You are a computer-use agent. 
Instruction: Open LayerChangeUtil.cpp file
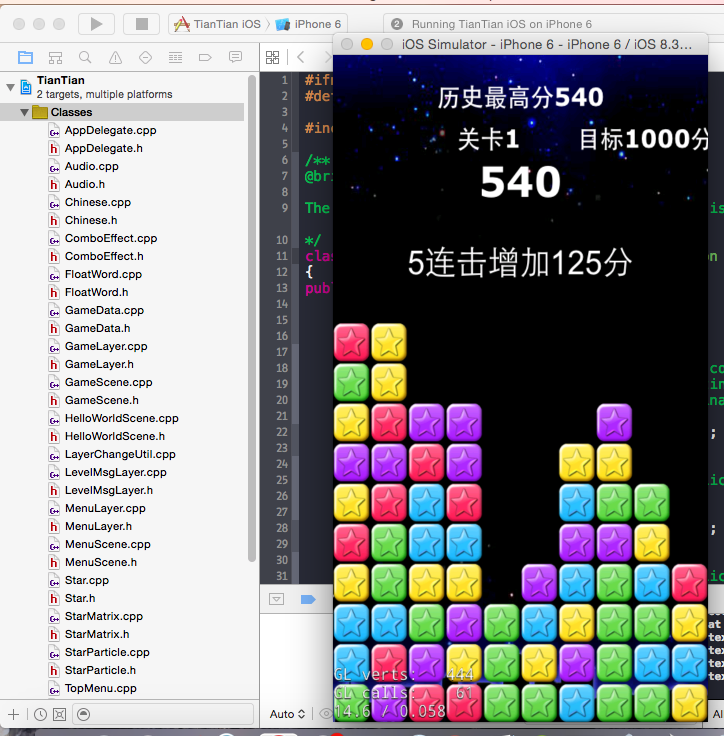point(120,454)
